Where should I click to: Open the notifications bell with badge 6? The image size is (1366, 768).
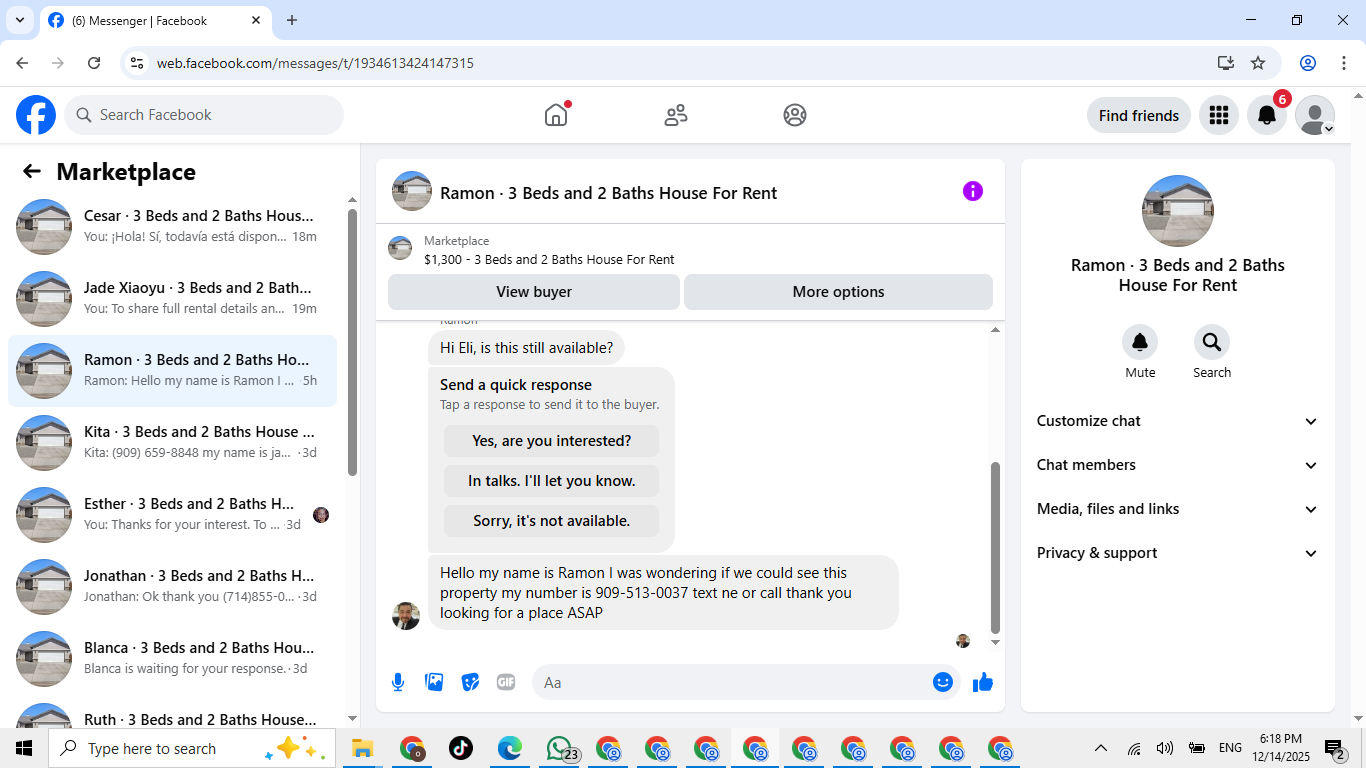(1267, 115)
